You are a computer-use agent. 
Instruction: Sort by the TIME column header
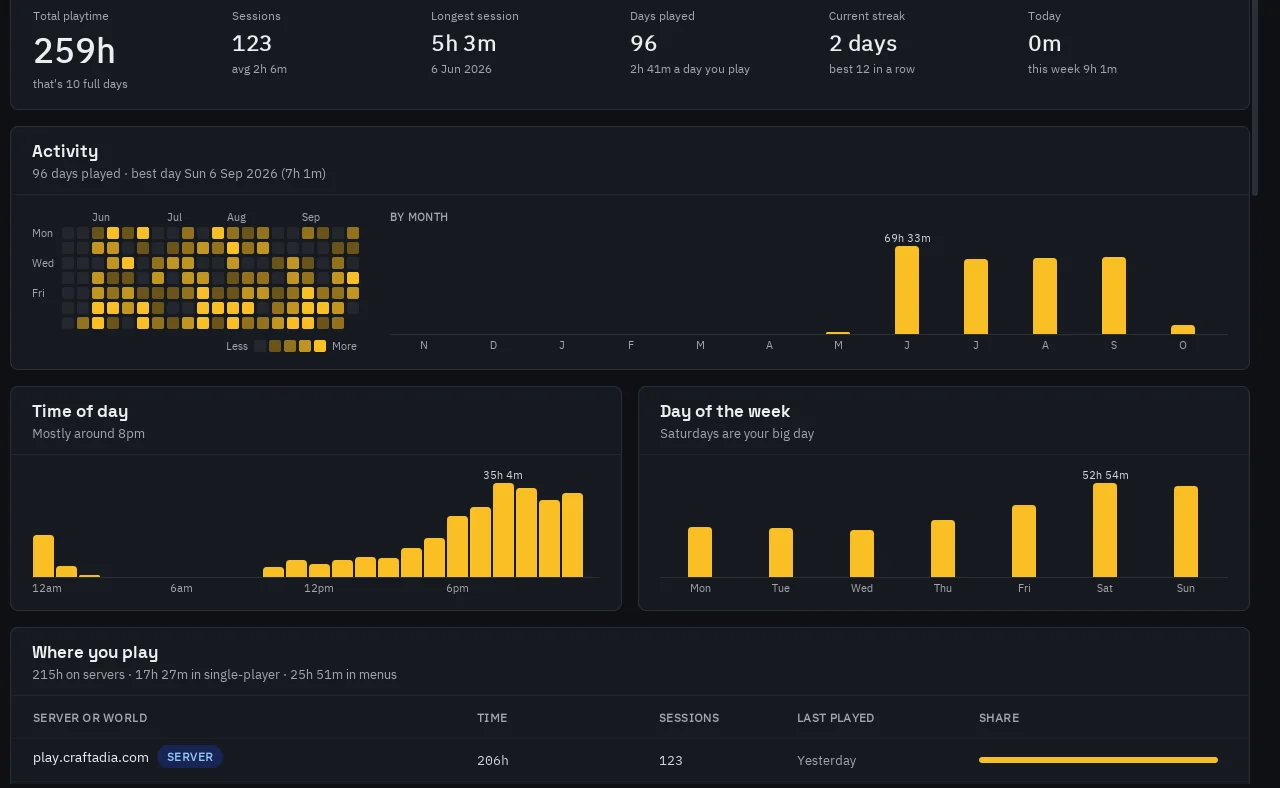coord(492,718)
